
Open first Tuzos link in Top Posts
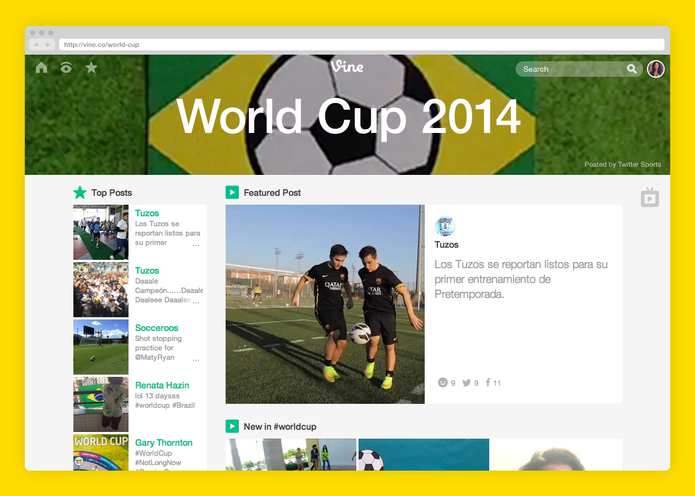coord(147,213)
